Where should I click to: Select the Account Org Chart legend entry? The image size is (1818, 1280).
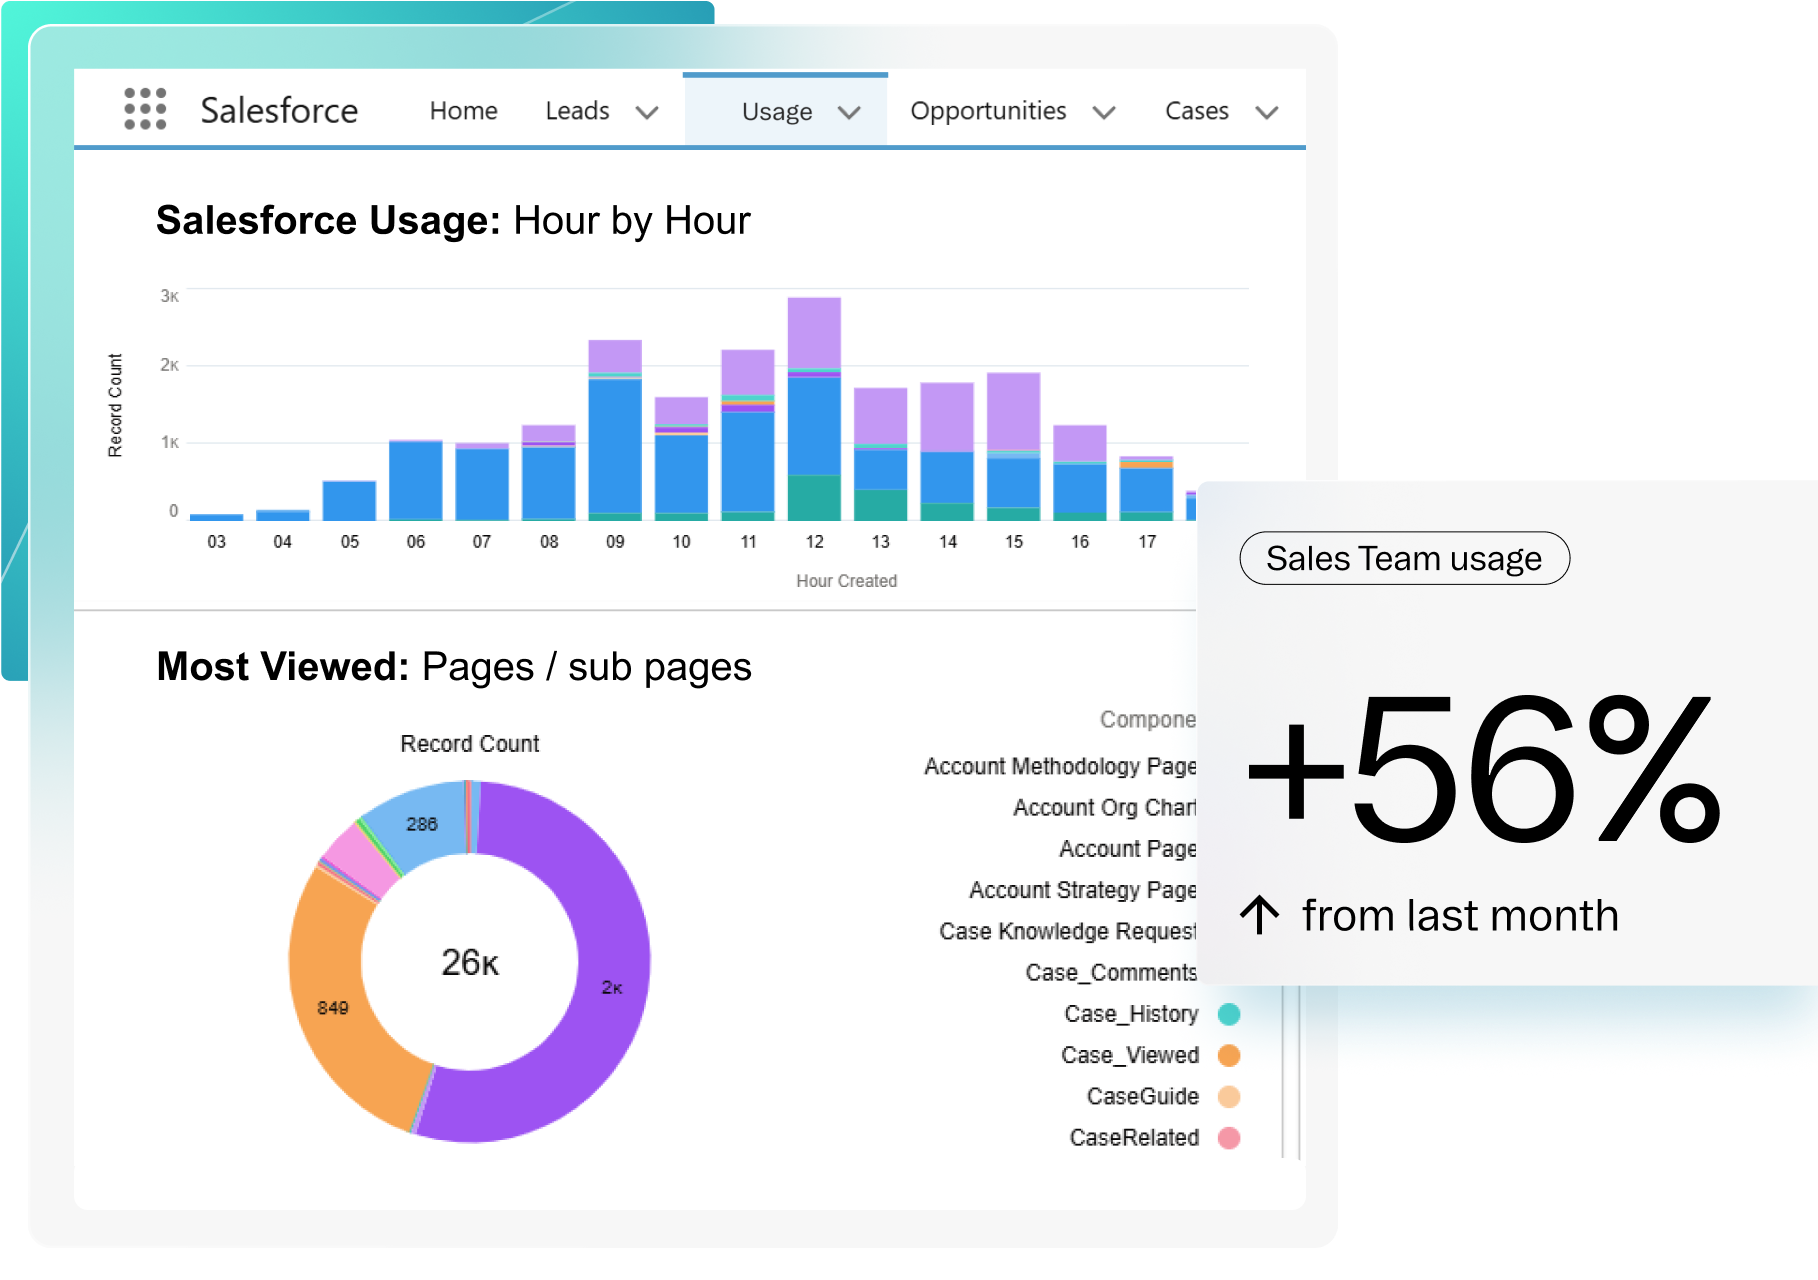pos(1105,807)
